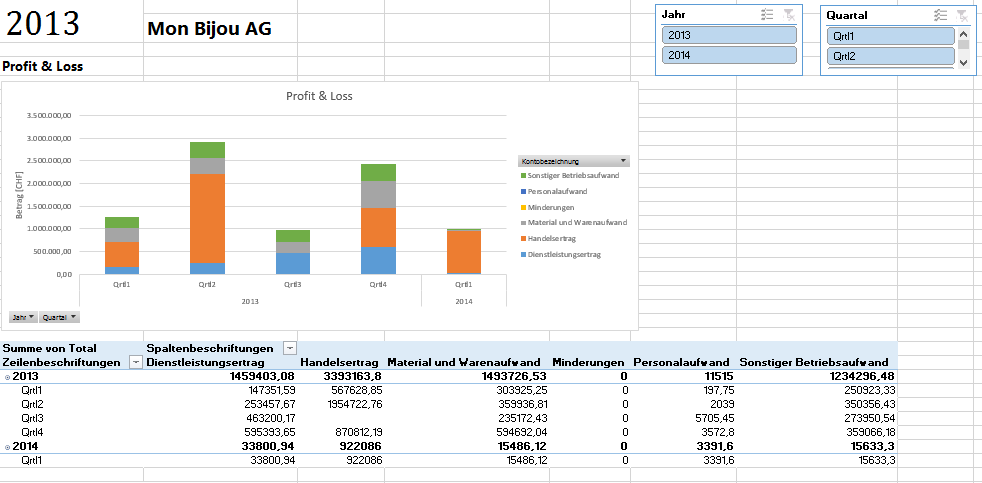The width and height of the screenshot is (982, 483).
Task: Enable multi-select in the Quartal slicer
Action: tap(940, 15)
